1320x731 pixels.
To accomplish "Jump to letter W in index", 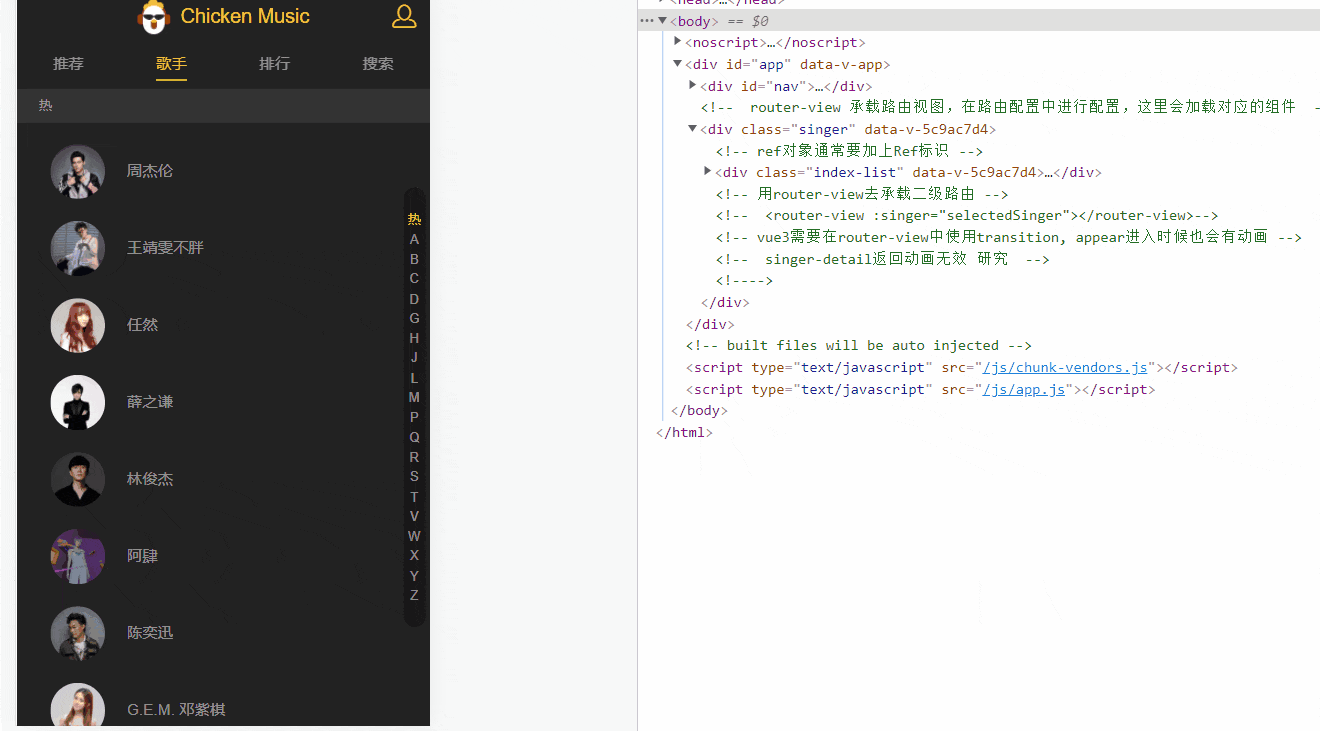I will click(x=414, y=536).
